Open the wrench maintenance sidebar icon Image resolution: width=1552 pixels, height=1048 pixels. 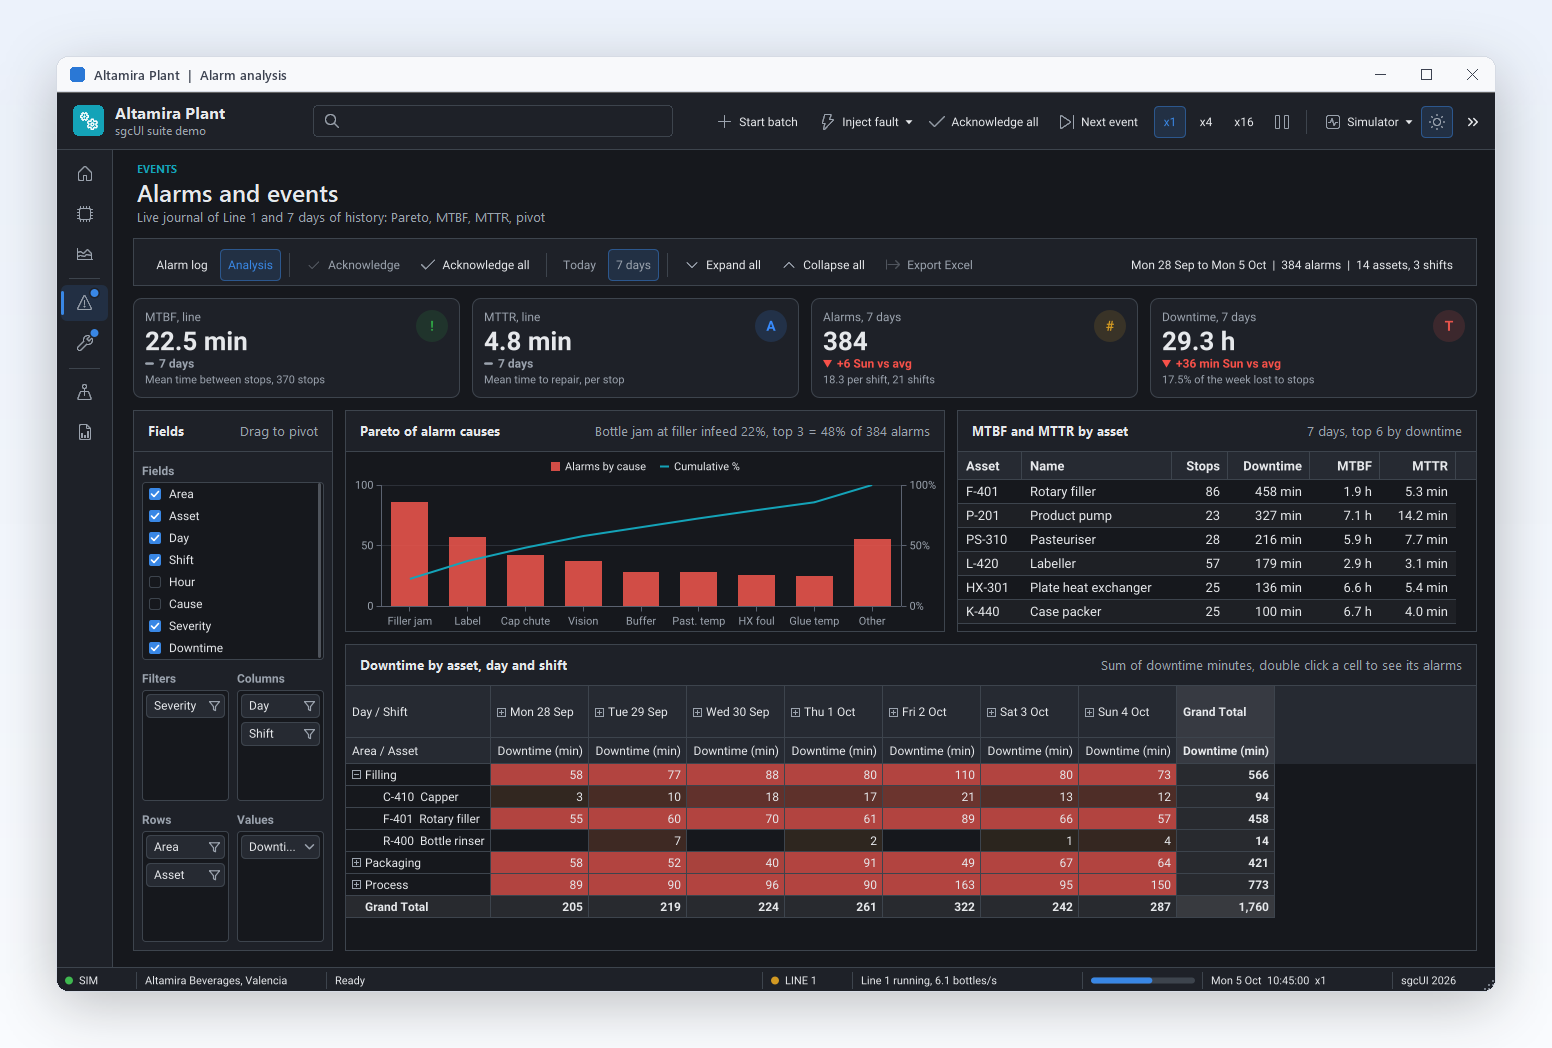click(x=85, y=343)
